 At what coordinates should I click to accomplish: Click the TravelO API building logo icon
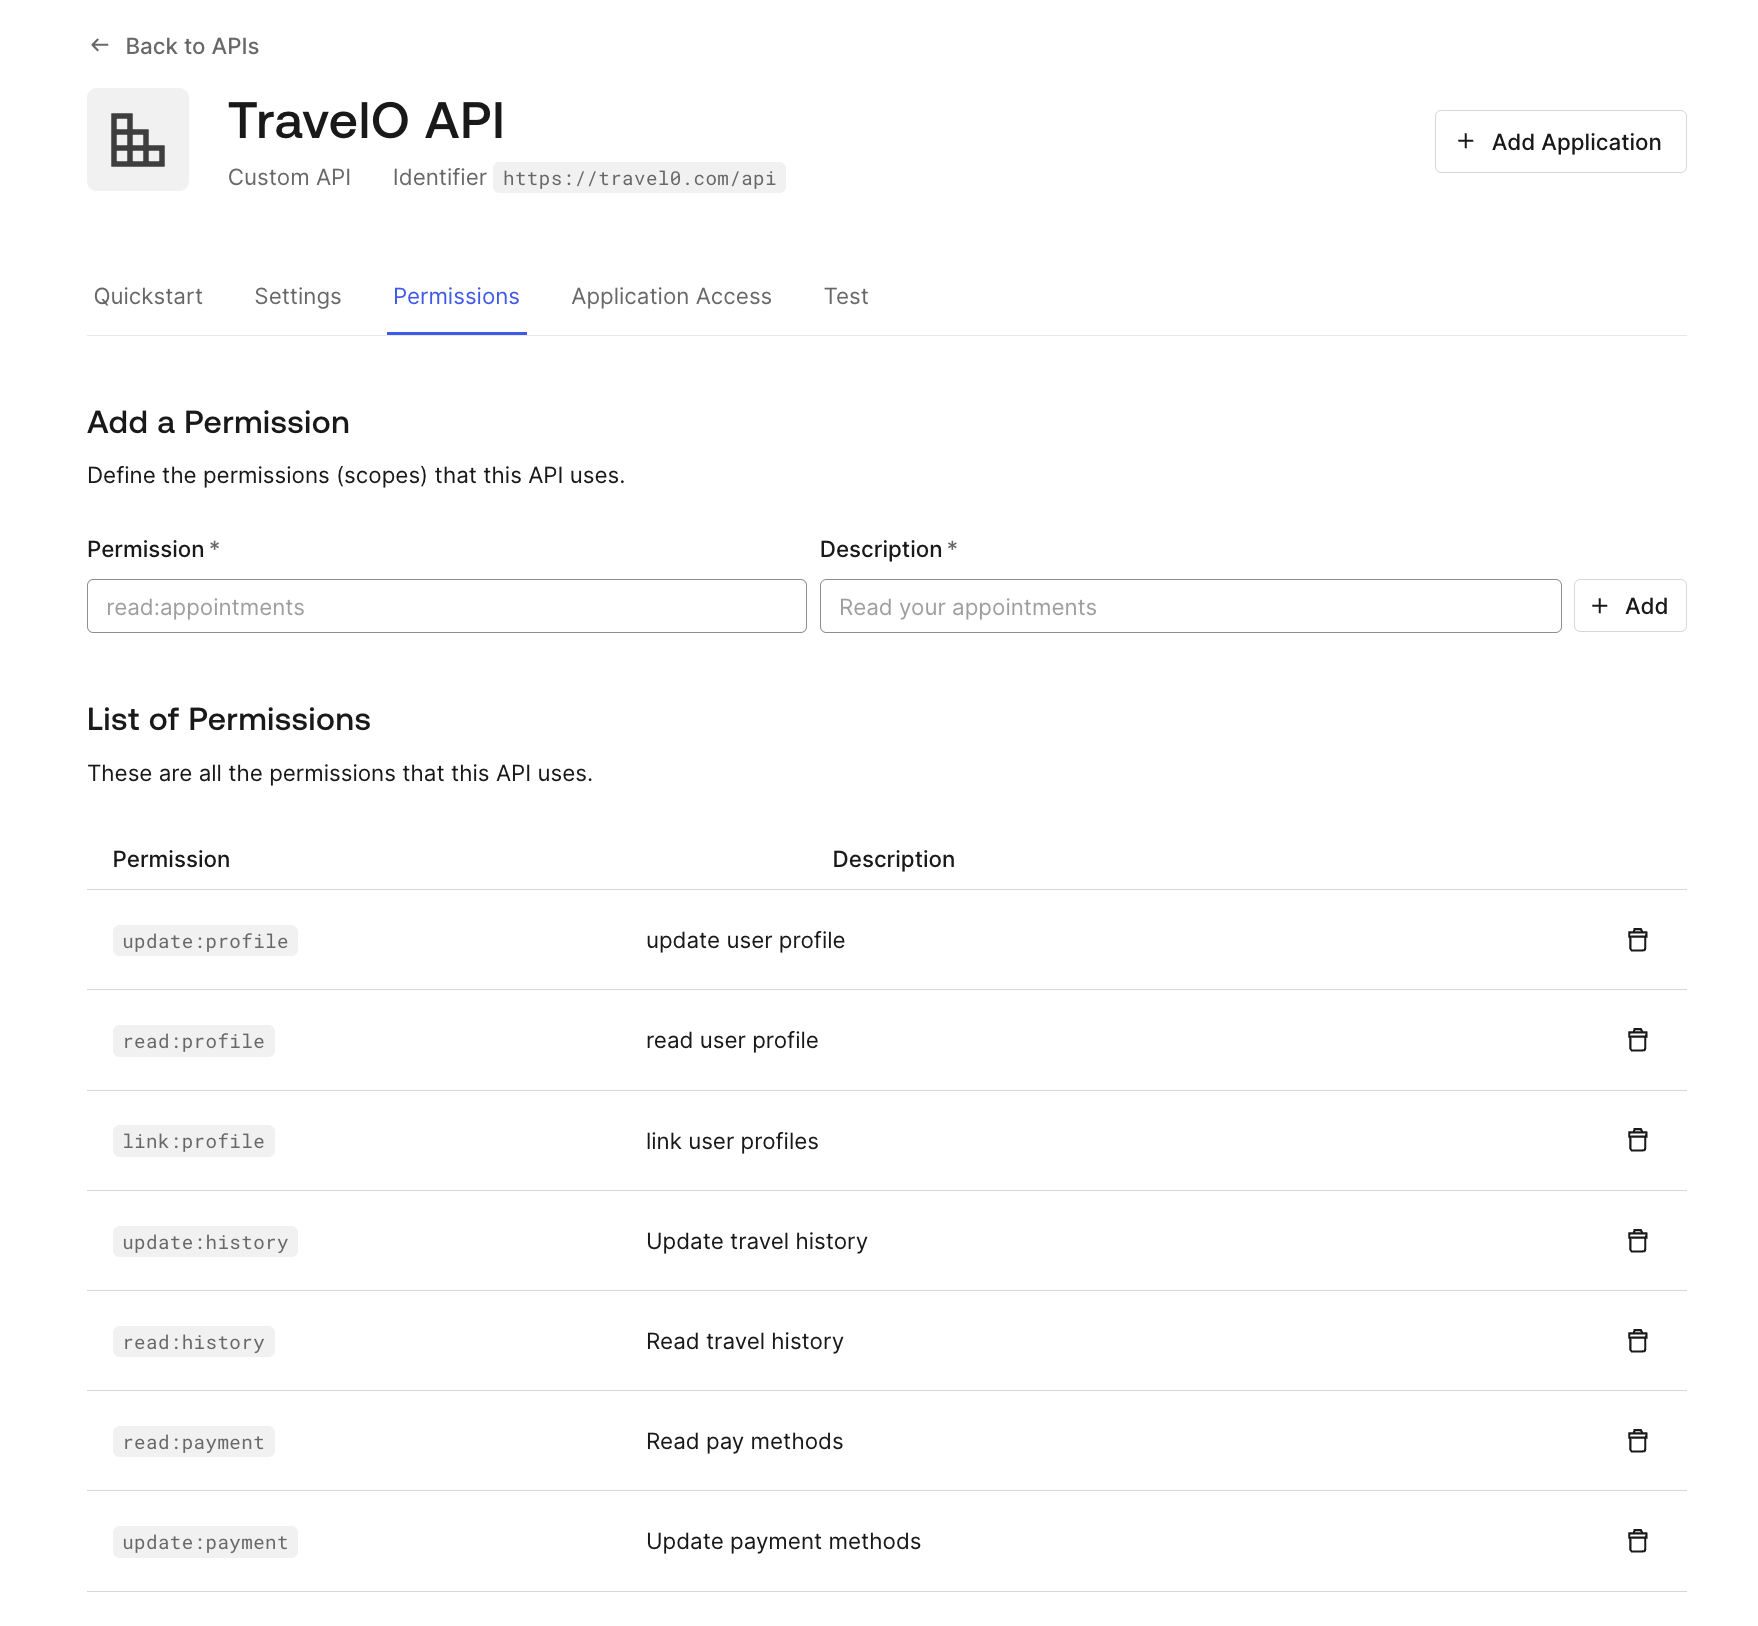[x=138, y=139]
